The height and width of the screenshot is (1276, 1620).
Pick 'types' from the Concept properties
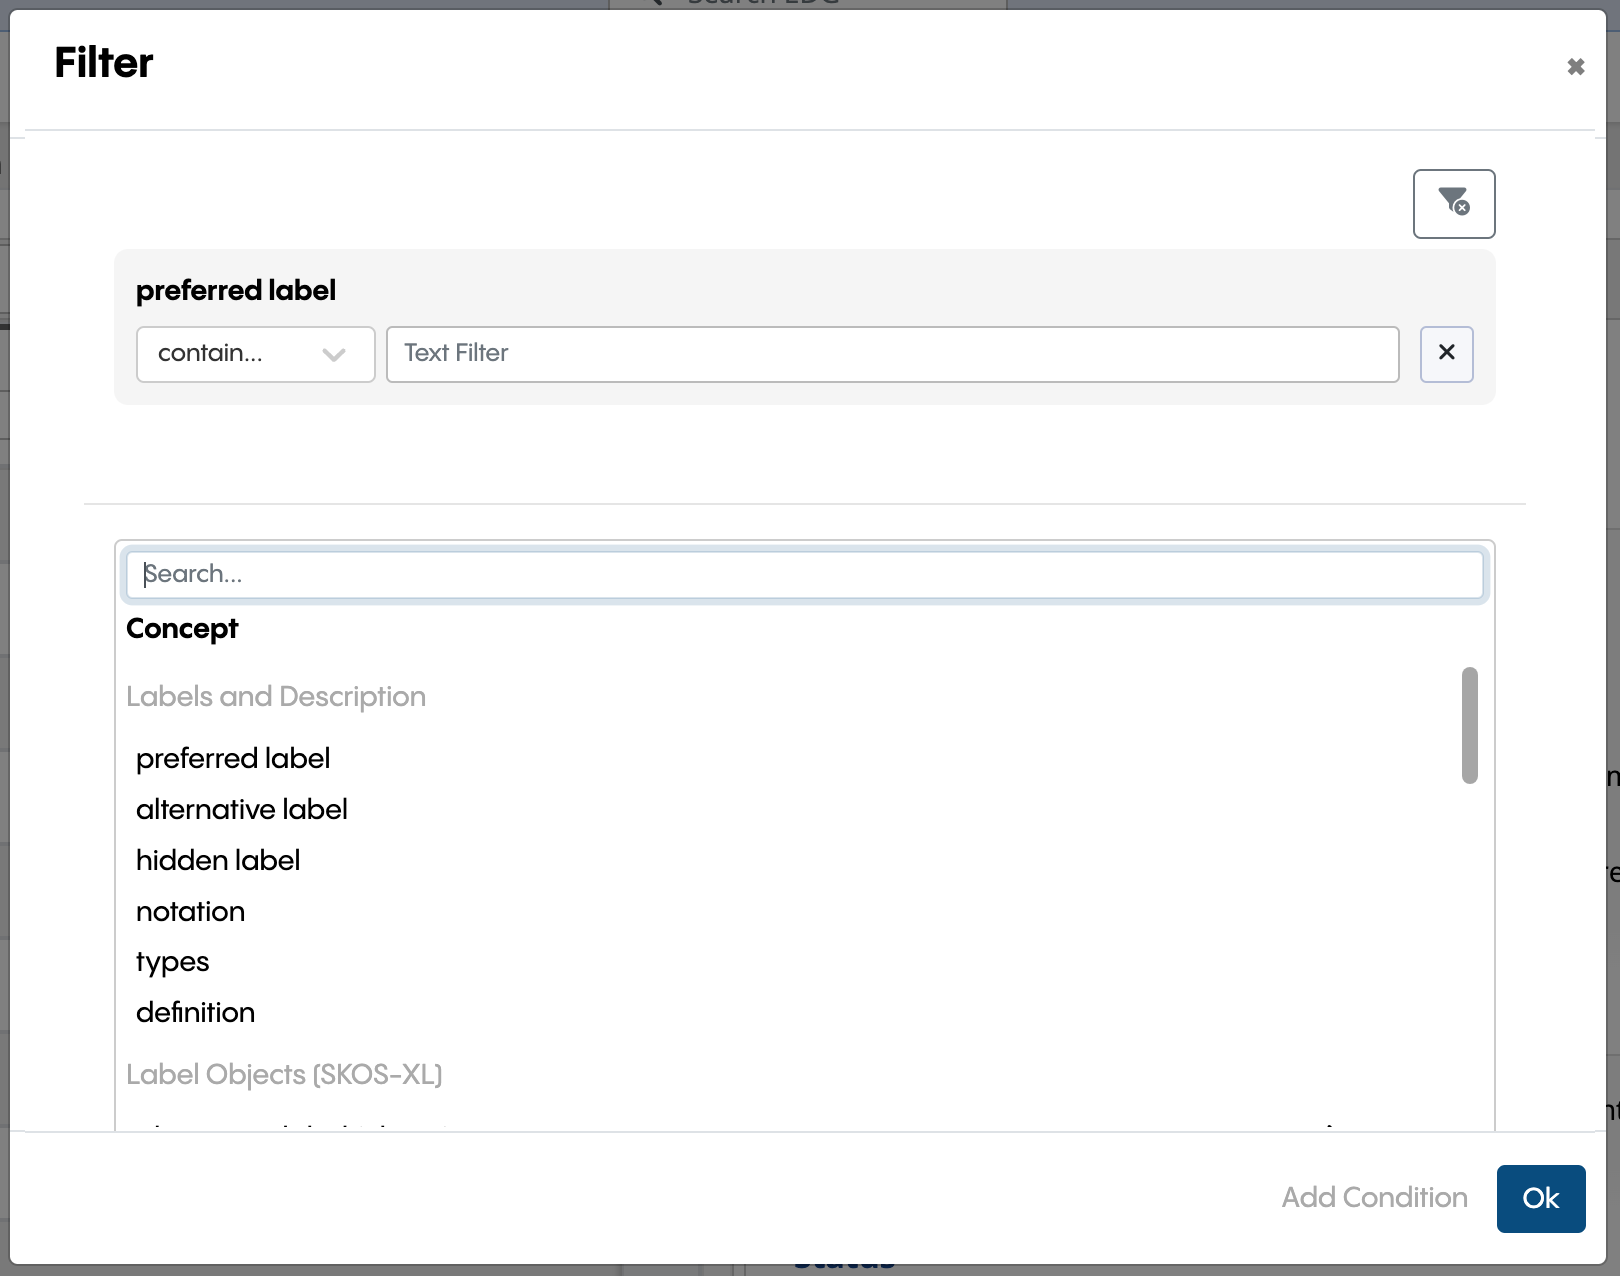[x=172, y=962]
